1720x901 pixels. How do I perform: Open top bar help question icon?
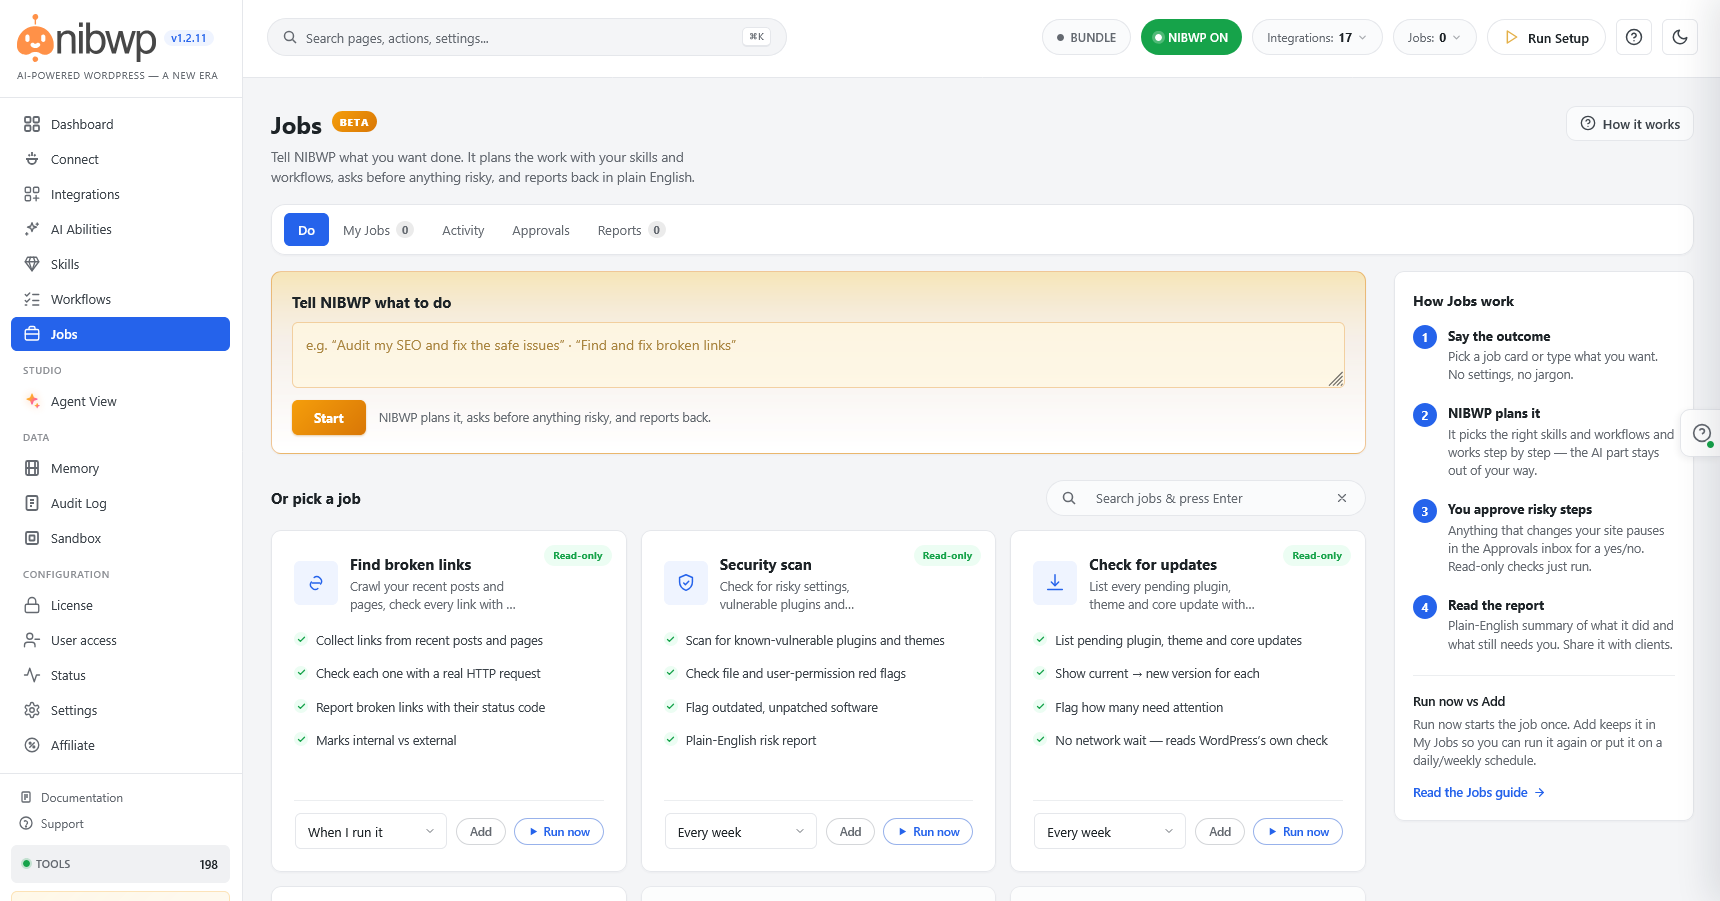1634,37
